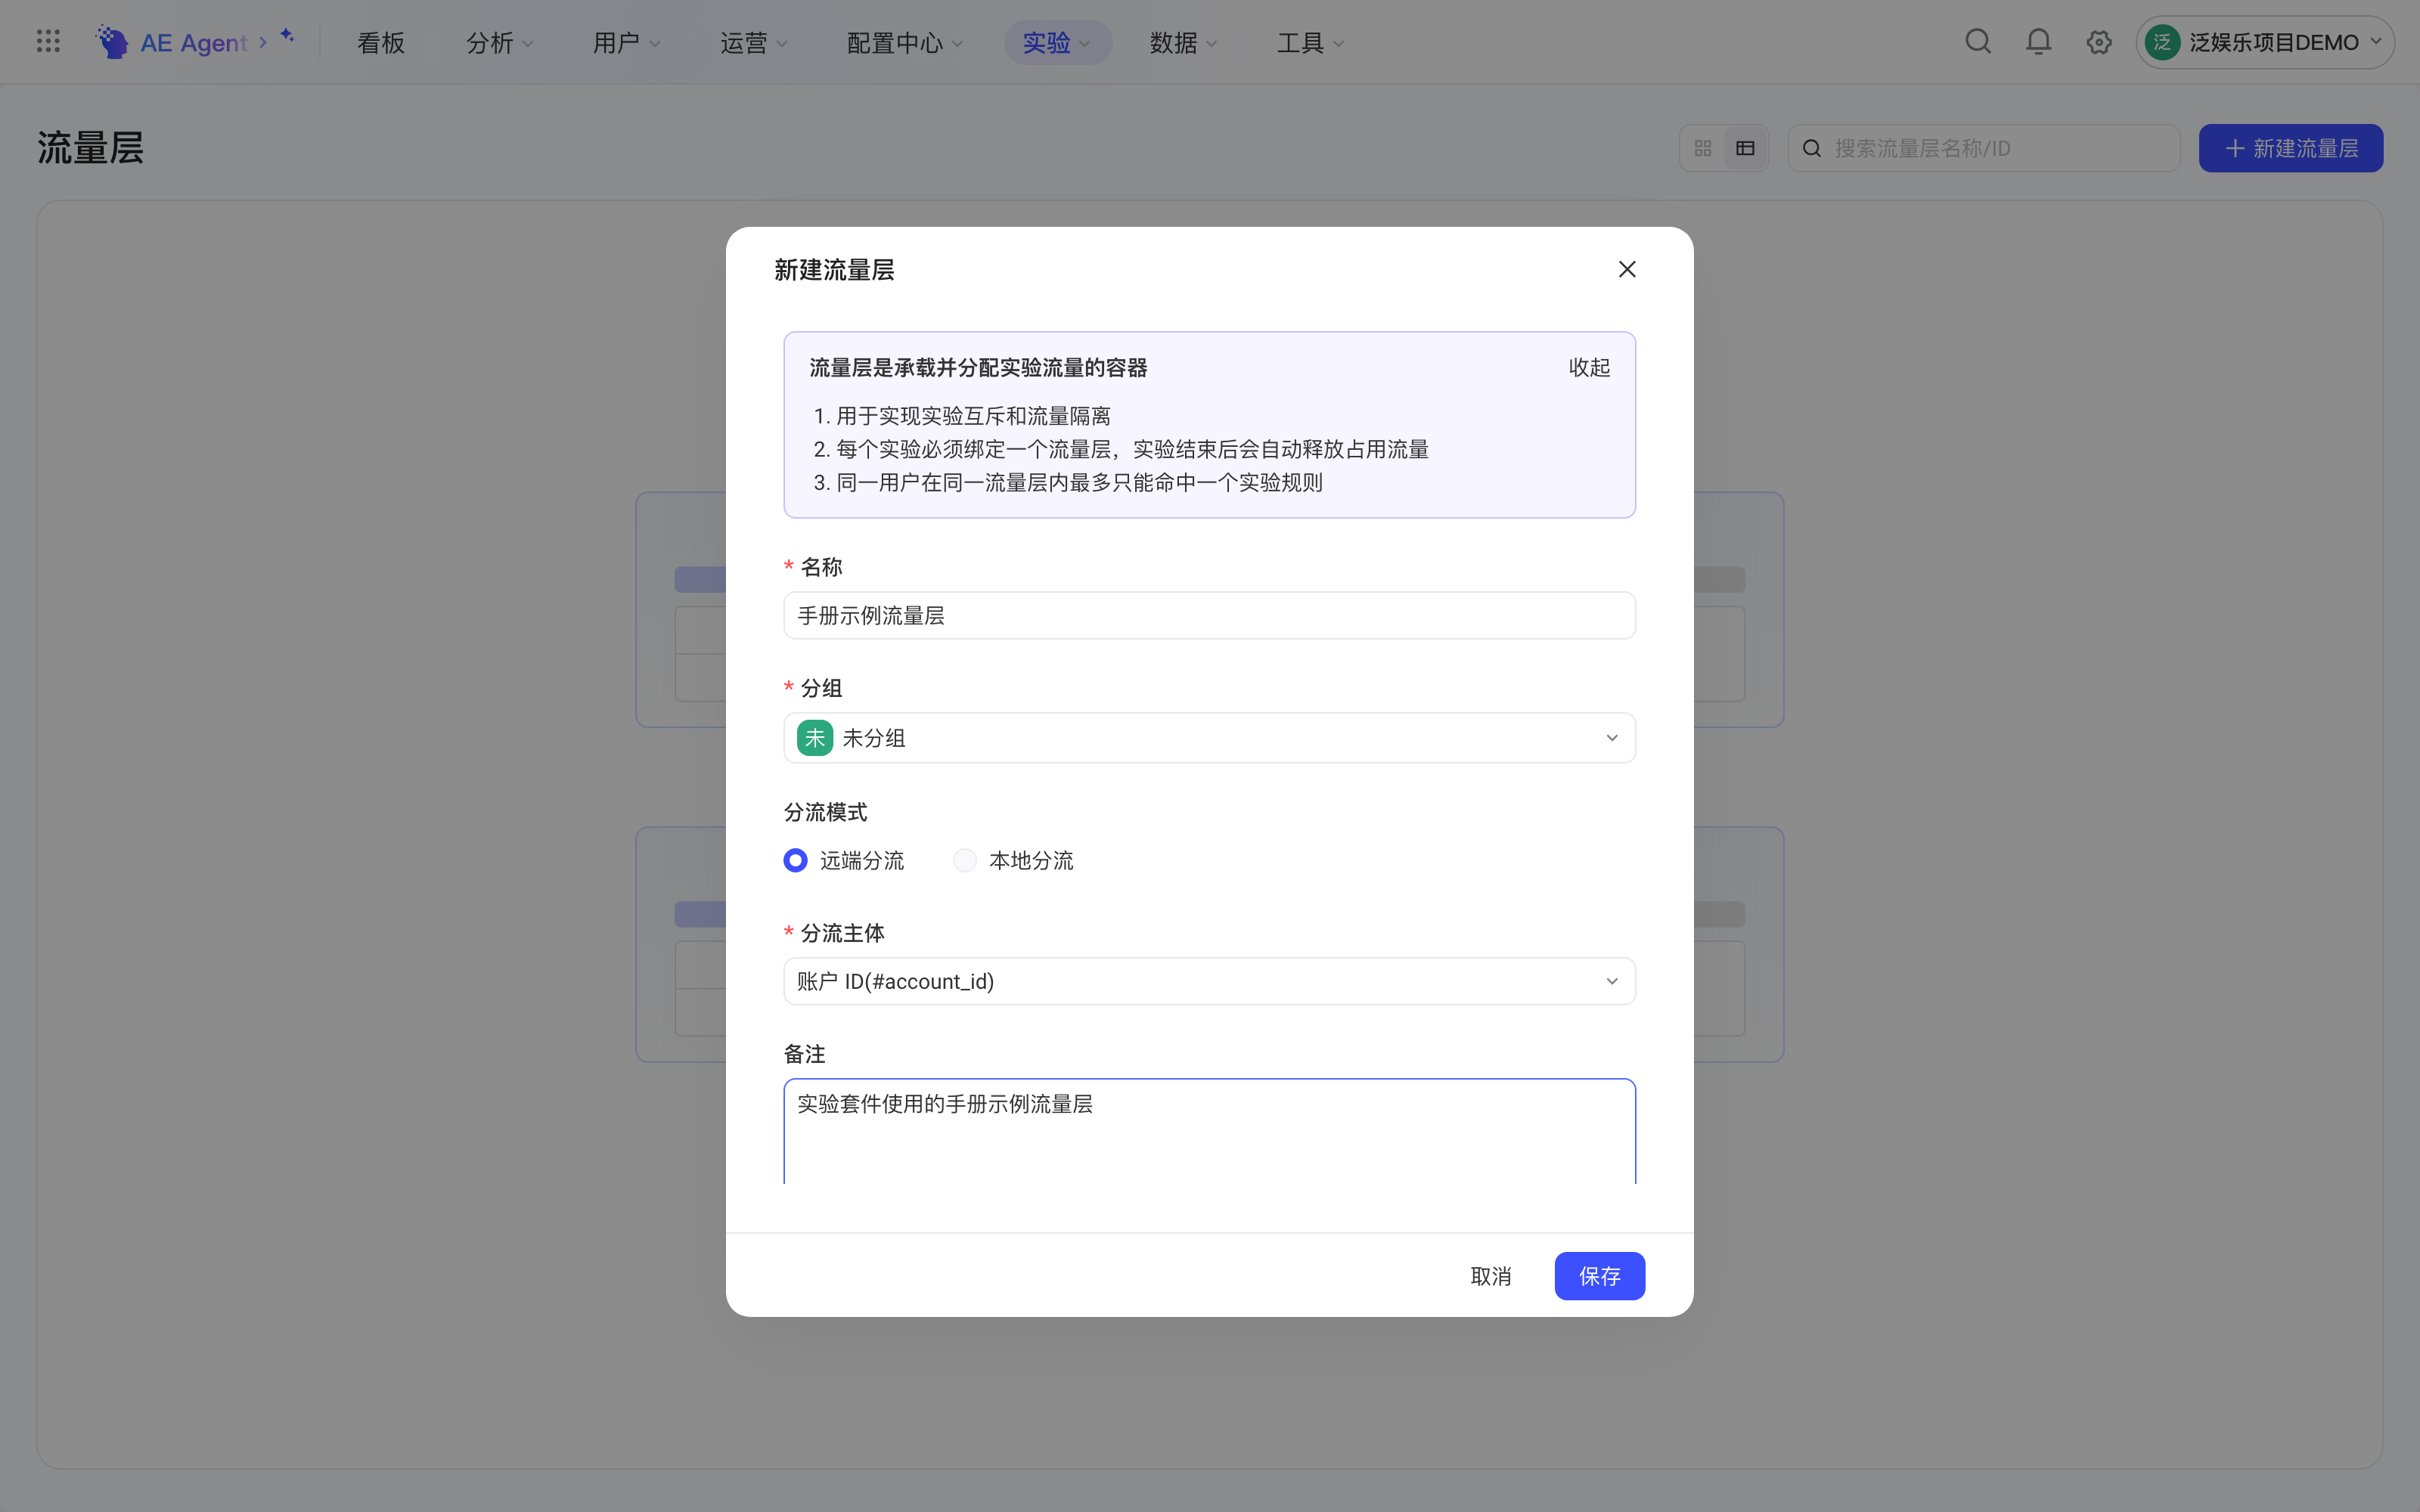Open the 泛娱乐项目DEMO project switcher
The height and width of the screenshot is (1512, 2420).
tap(2264, 42)
